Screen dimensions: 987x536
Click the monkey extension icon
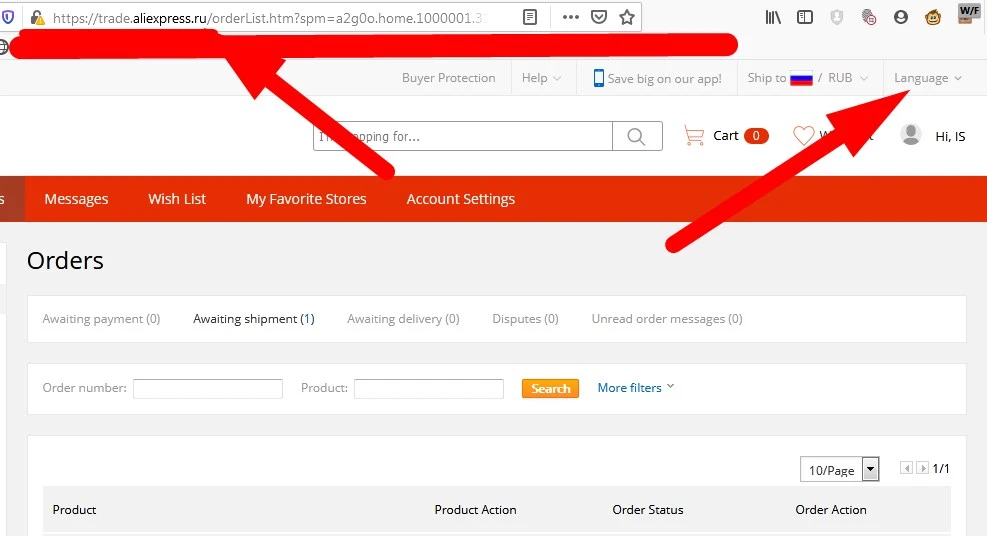933,18
